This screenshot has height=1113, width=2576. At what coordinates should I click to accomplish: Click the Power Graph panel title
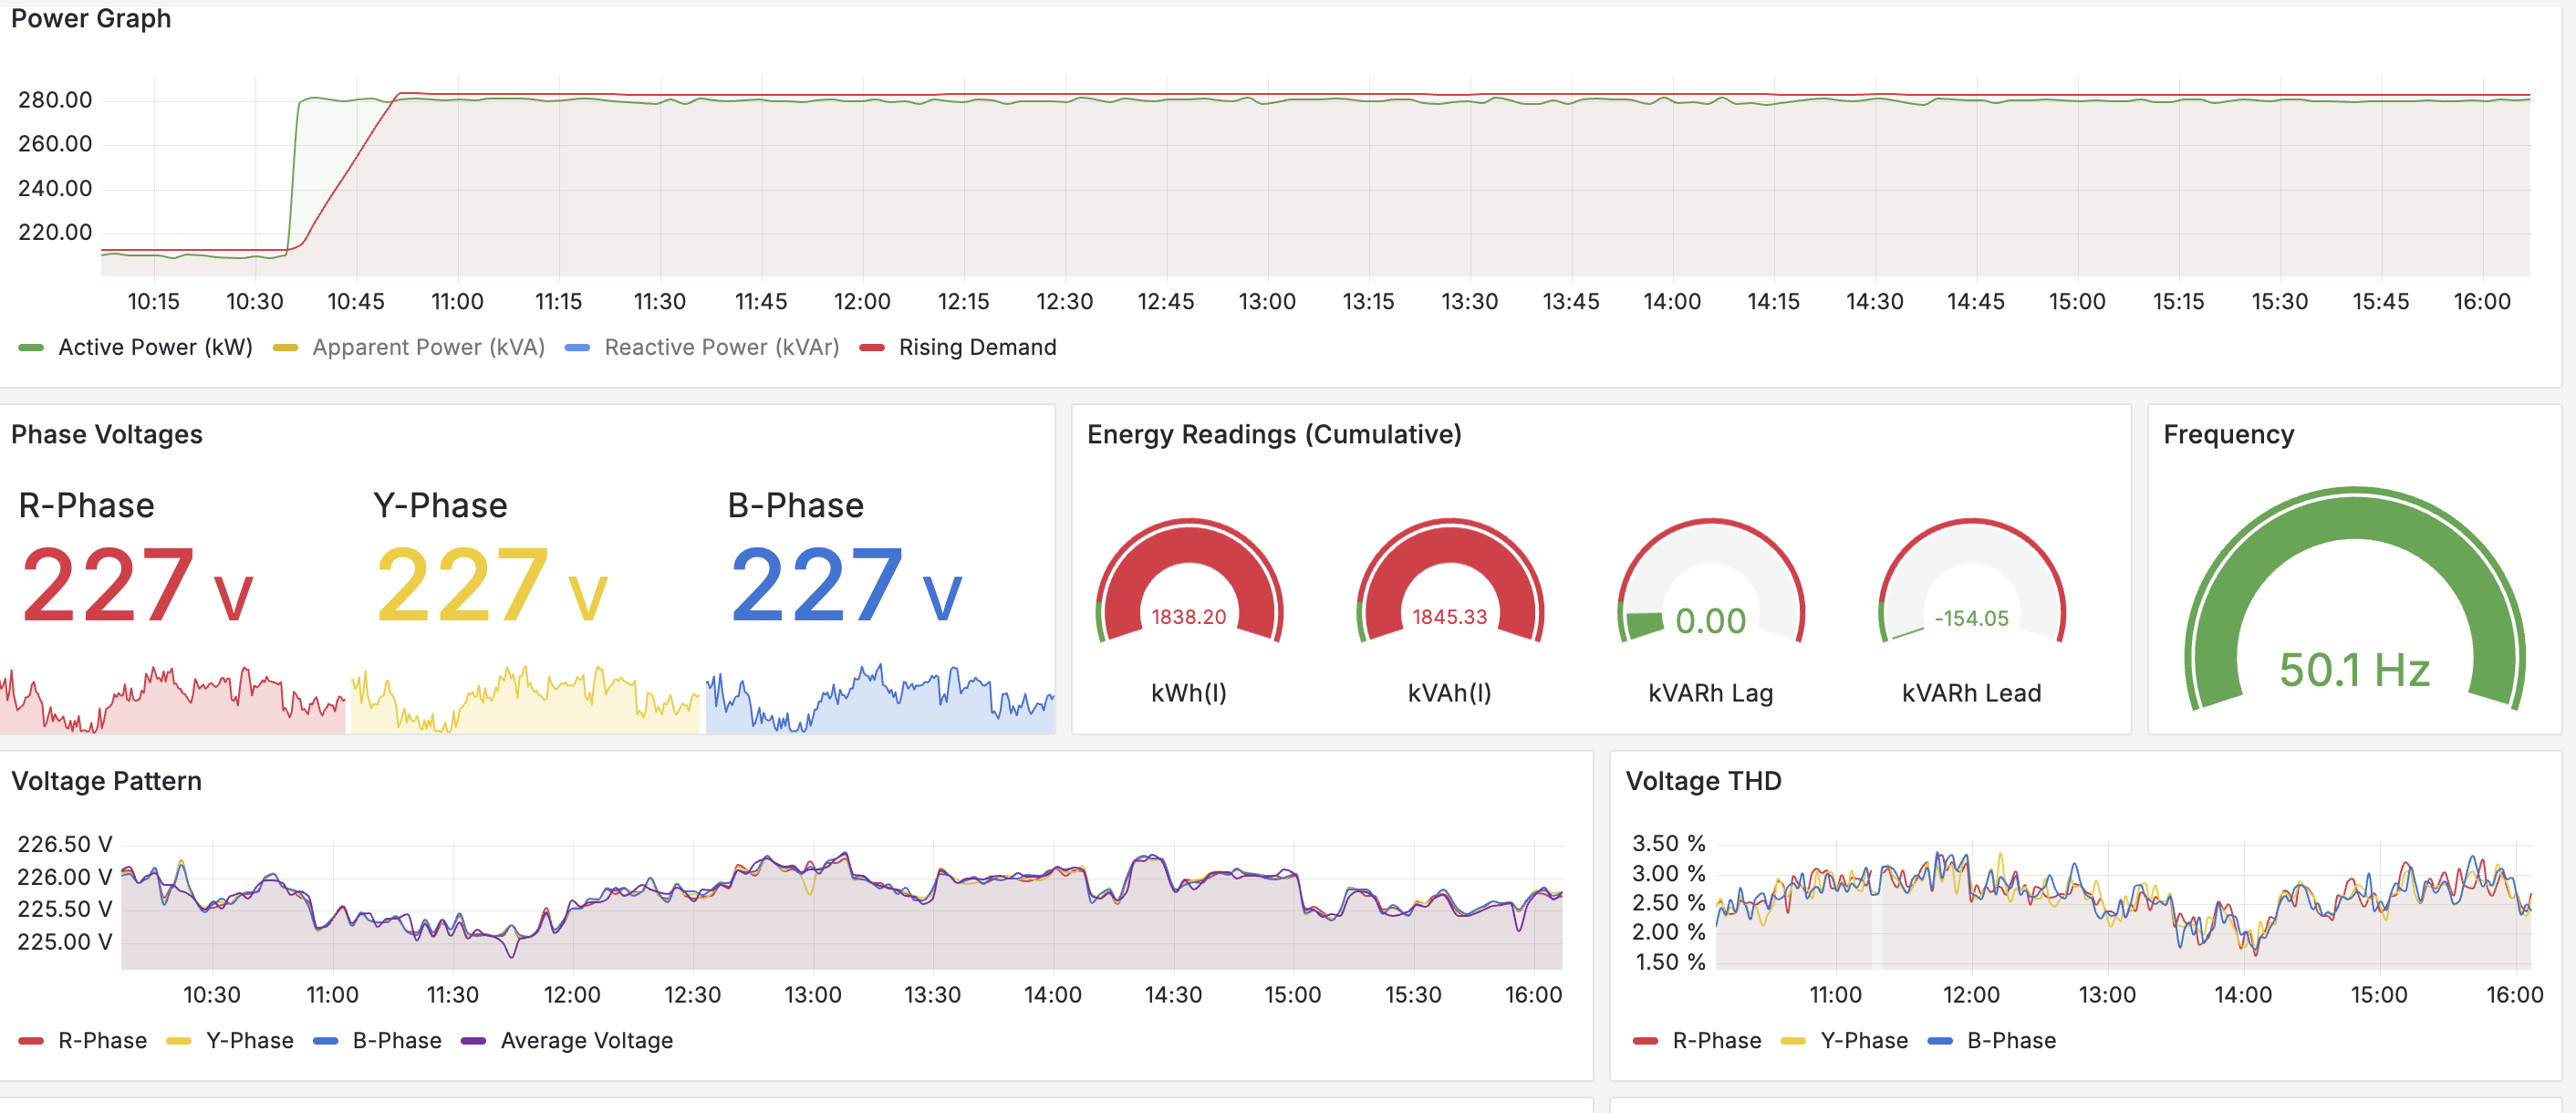point(91,18)
